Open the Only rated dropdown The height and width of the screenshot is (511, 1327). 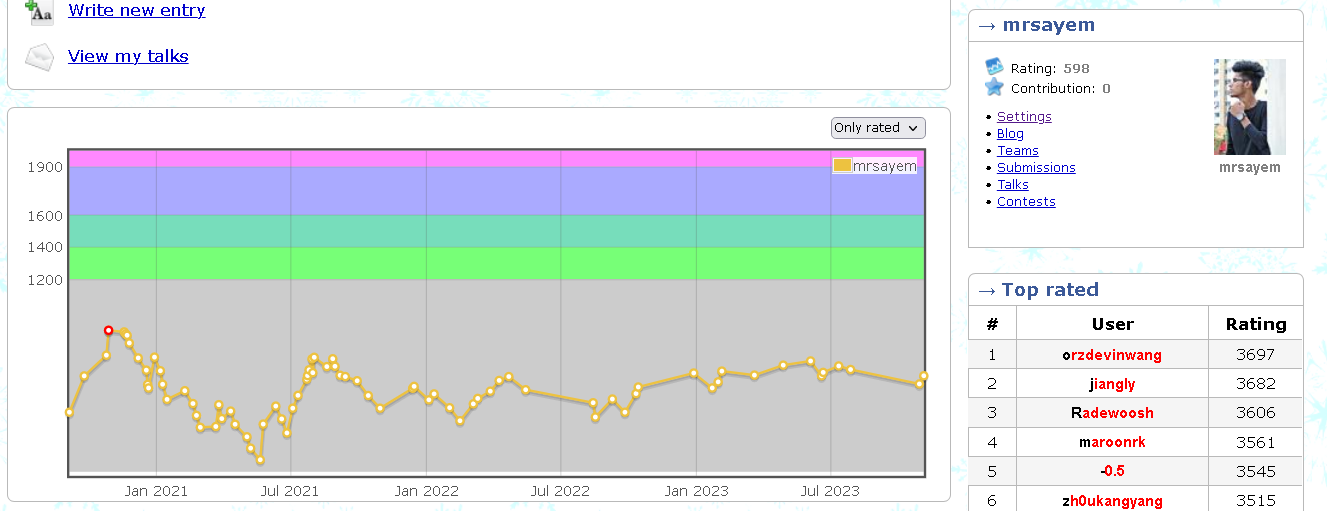pyautogui.click(x=878, y=128)
